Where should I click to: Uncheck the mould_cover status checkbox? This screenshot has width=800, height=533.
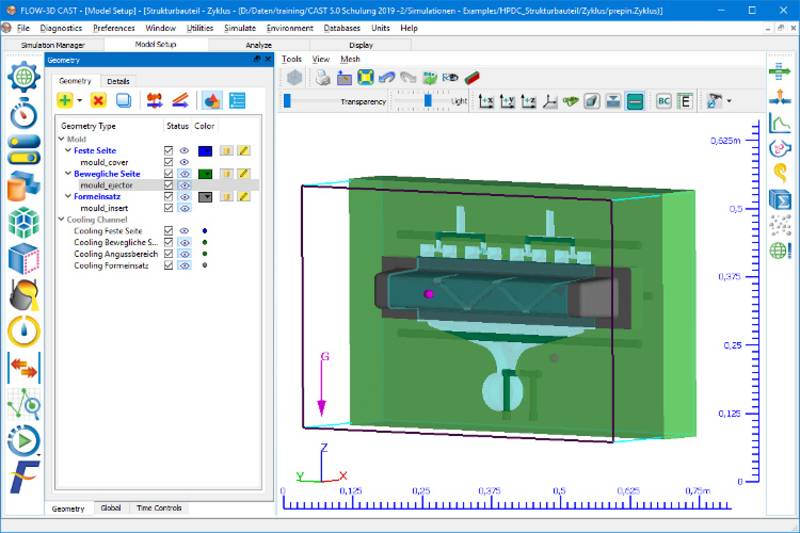(x=169, y=162)
